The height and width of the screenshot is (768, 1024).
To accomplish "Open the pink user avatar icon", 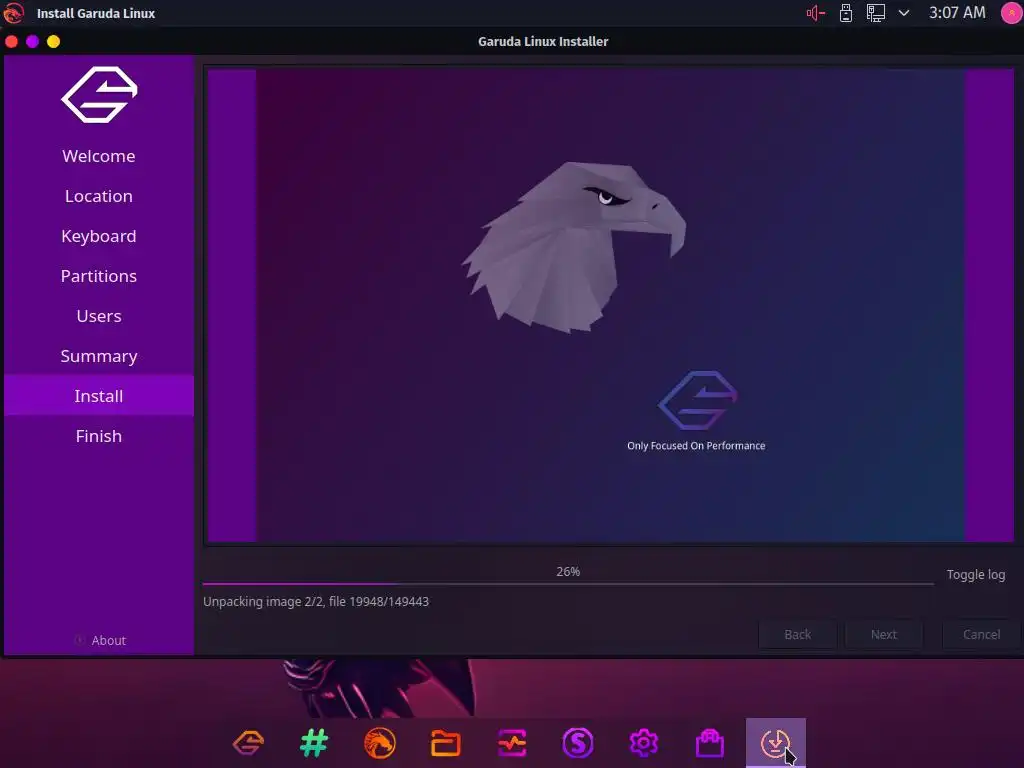I will click(x=1012, y=13).
